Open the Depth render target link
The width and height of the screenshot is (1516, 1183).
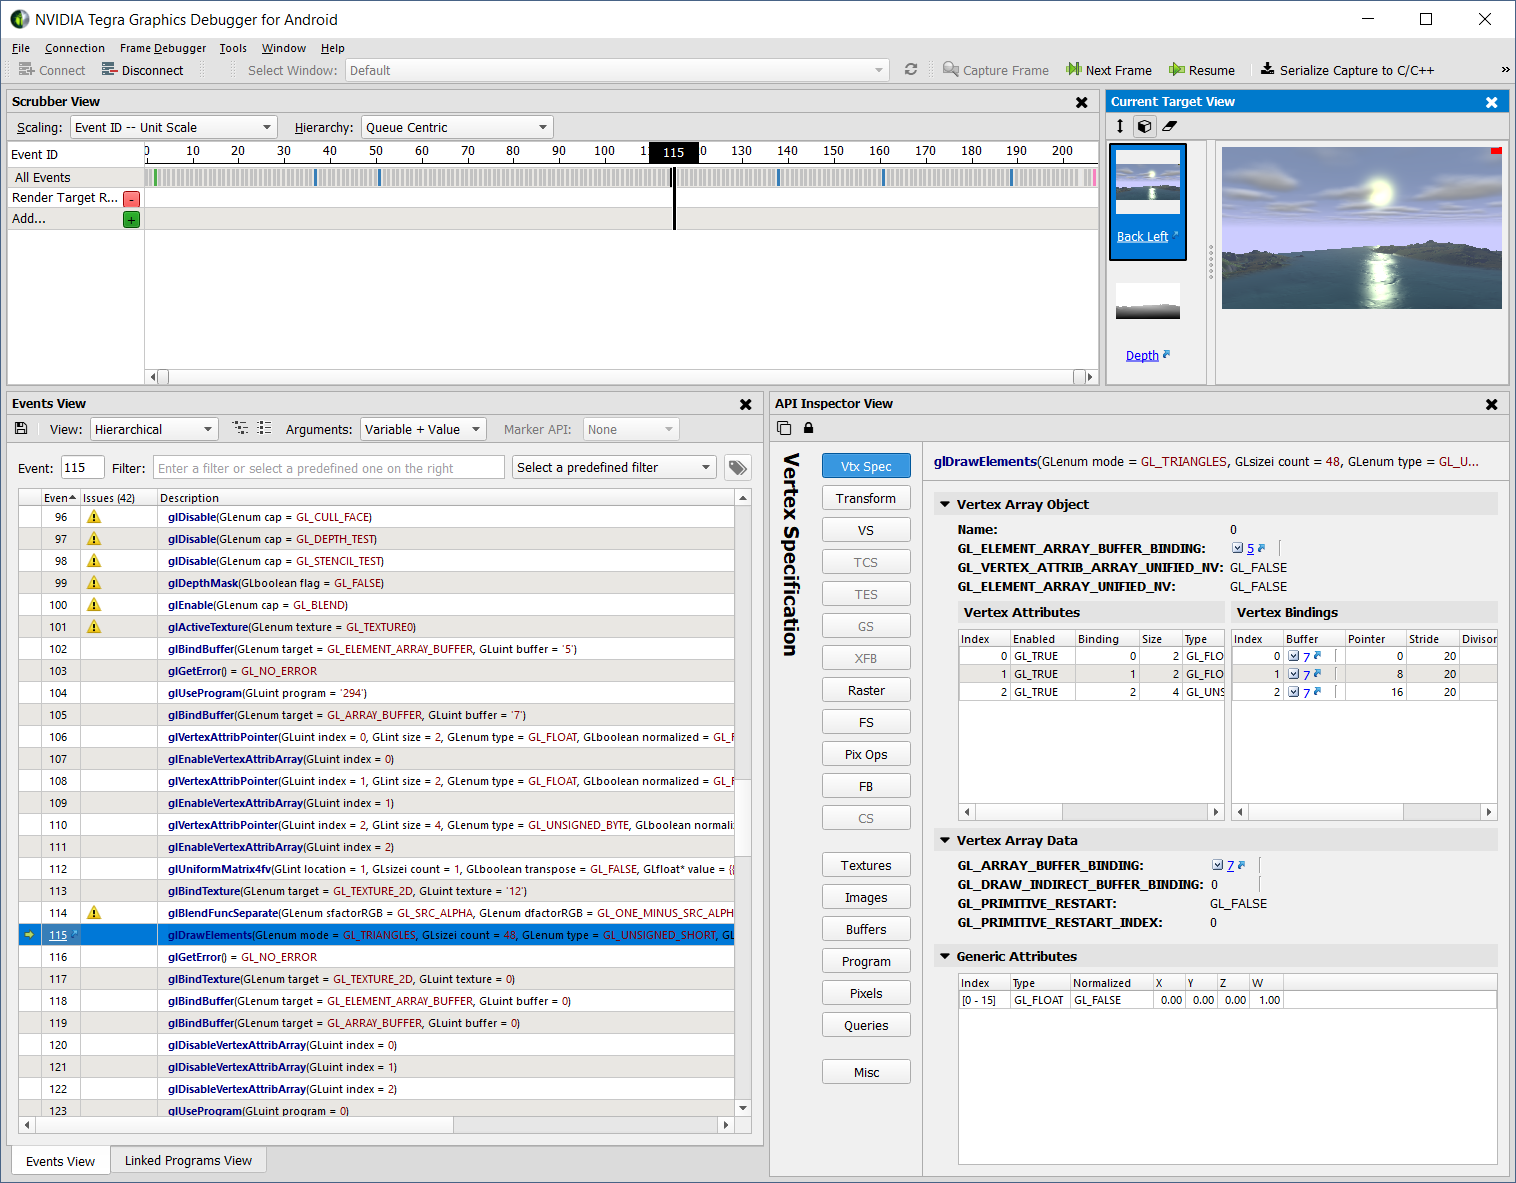[x=1141, y=354]
